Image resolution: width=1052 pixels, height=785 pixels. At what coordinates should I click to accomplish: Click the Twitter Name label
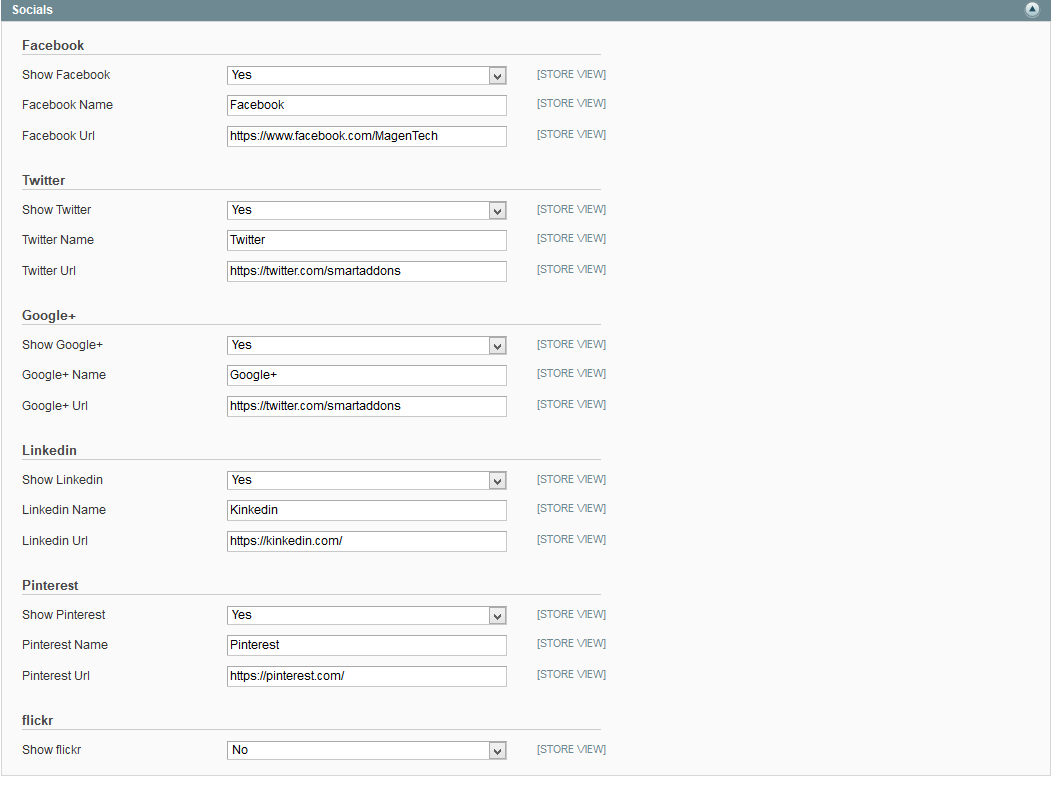pyautogui.click(x=58, y=240)
